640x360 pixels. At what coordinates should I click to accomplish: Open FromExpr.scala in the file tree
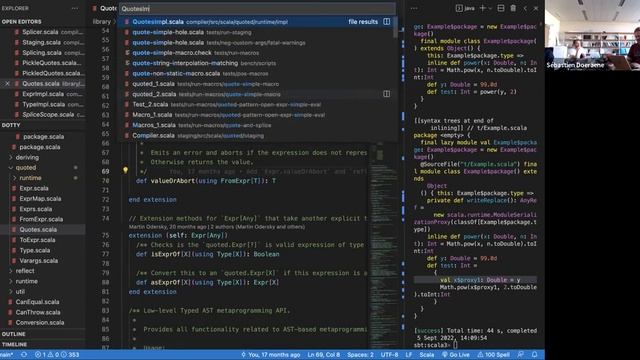click(x=42, y=219)
